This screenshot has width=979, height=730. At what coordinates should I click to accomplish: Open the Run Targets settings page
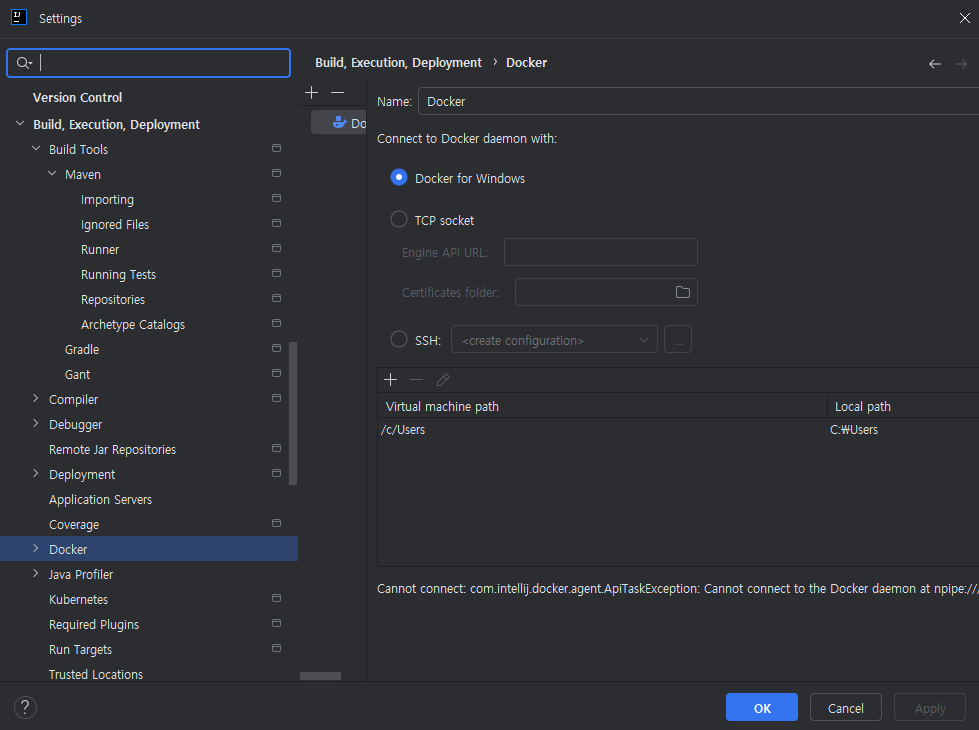(81, 649)
